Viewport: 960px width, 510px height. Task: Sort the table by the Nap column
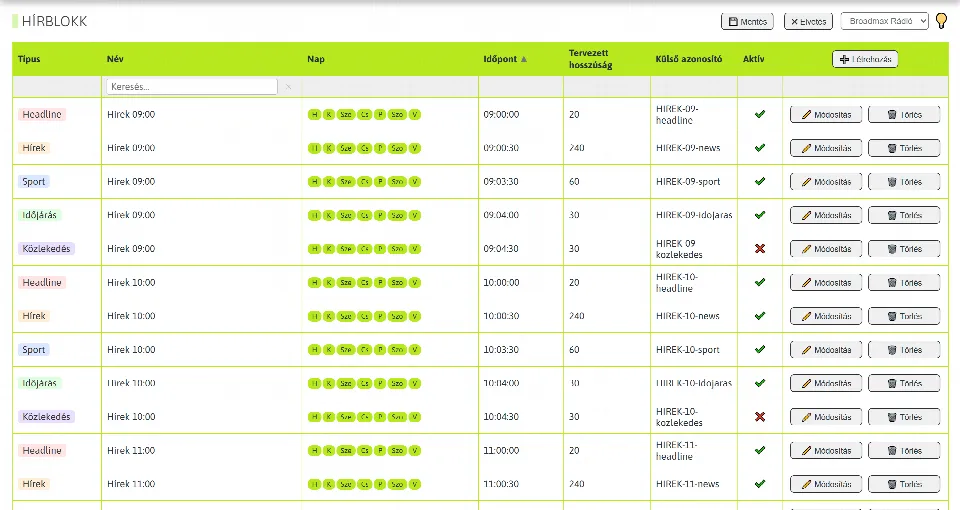[316, 59]
